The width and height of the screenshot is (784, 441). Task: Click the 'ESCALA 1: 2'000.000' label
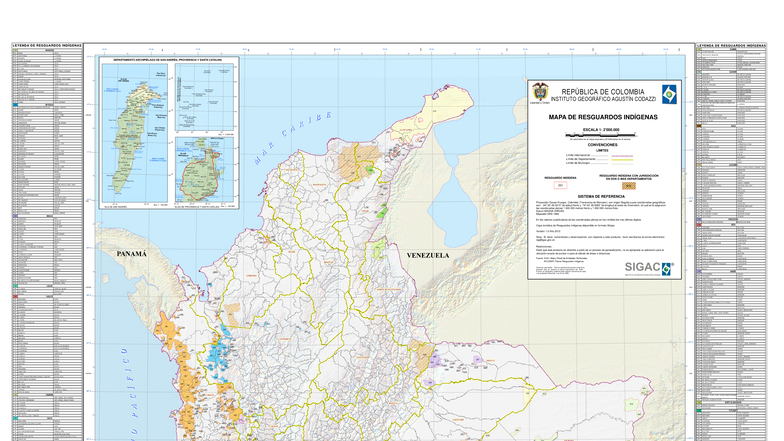click(602, 130)
